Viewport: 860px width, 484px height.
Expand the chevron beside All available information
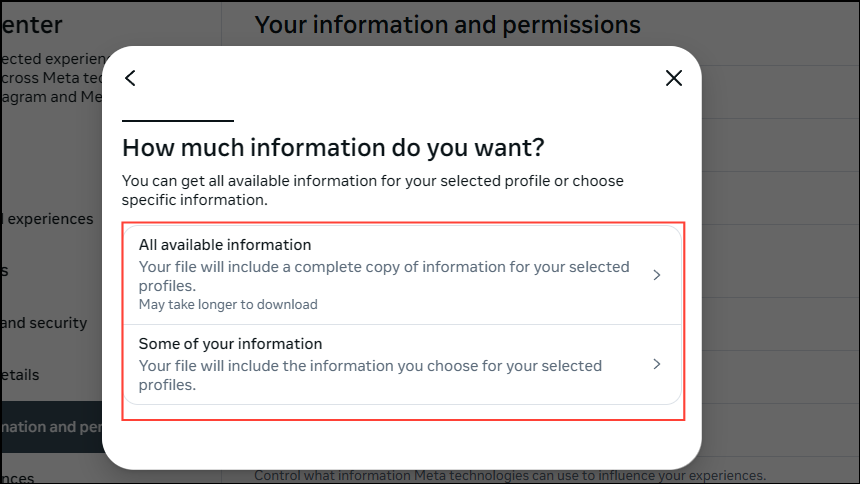coord(657,275)
